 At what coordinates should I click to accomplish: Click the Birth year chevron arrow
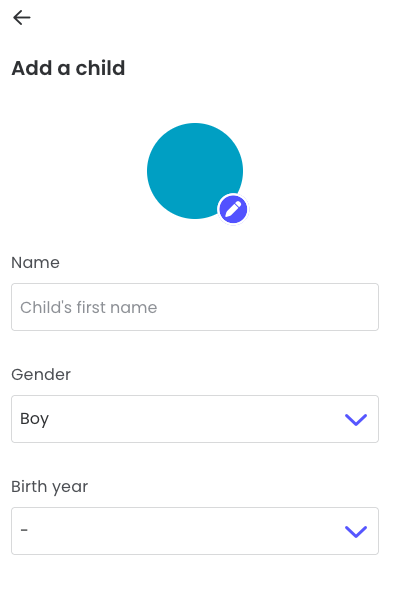pos(356,531)
